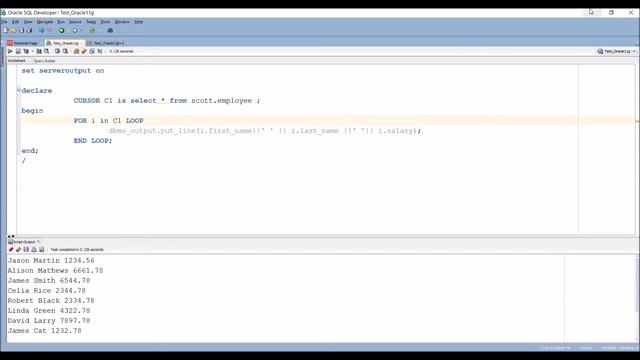The width and height of the screenshot is (640, 360).
Task: Click the 'END LOOP;' line
Action: 93,140
